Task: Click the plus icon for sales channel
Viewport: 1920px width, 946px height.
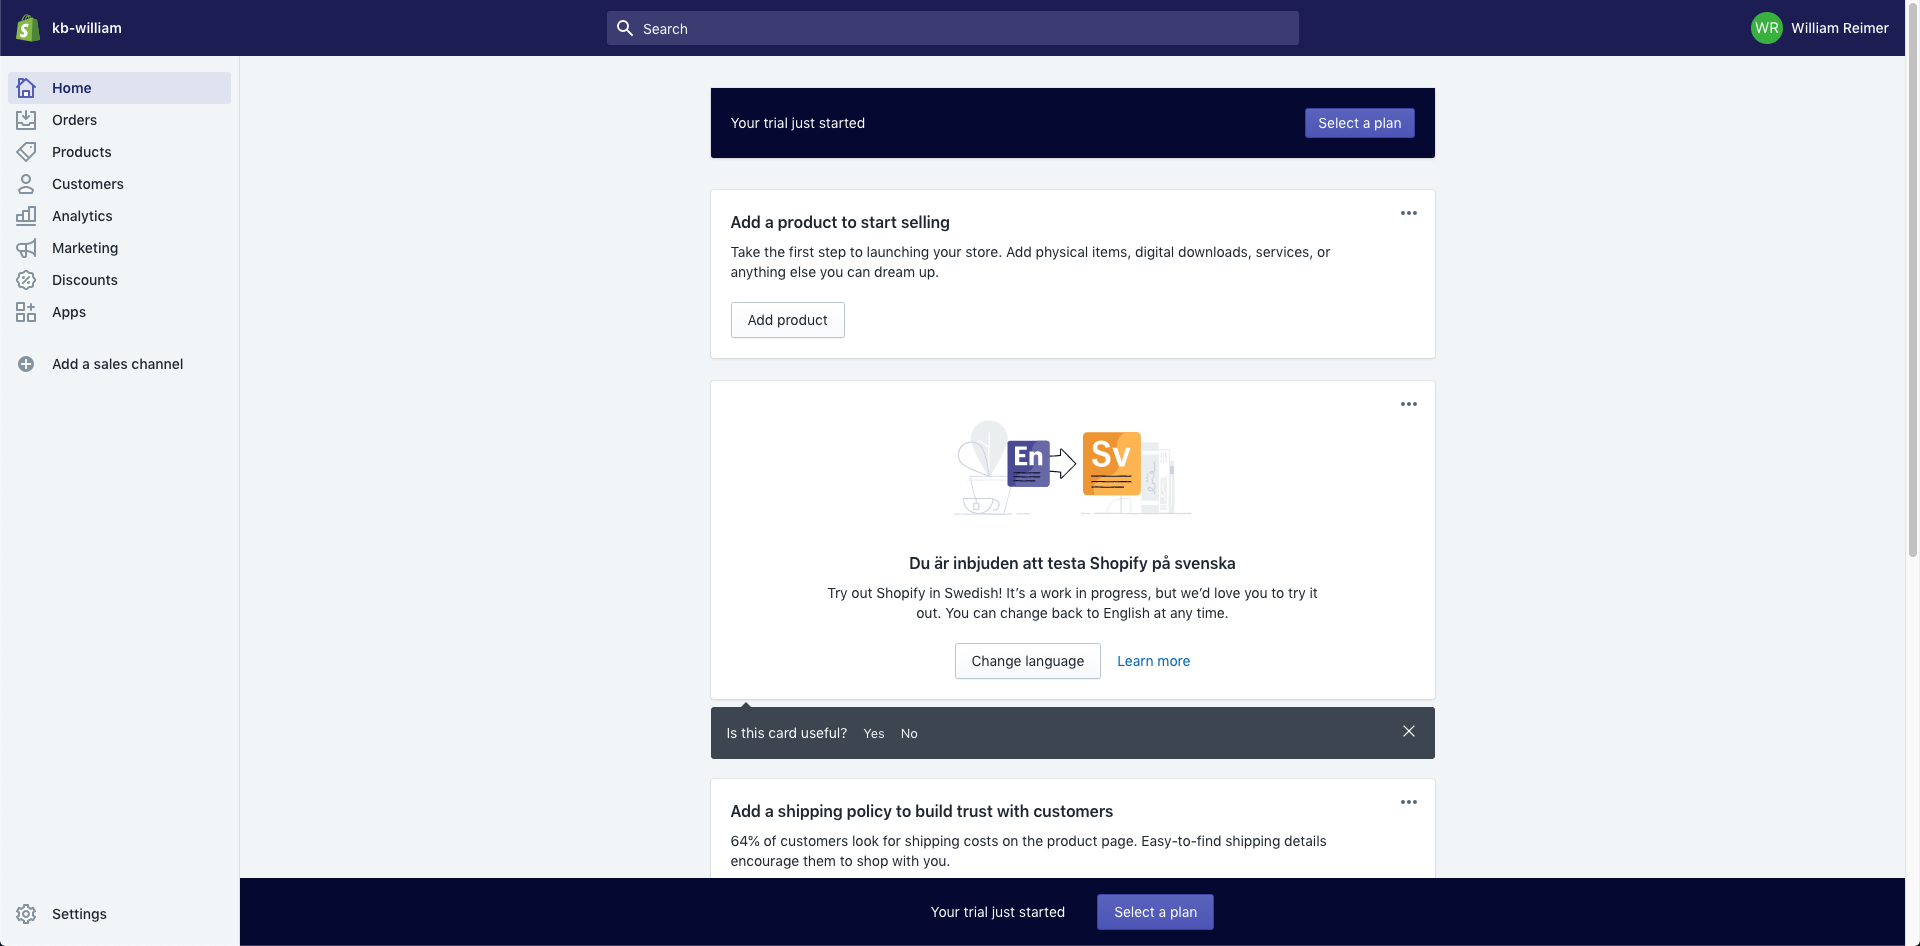Action: coord(26,364)
